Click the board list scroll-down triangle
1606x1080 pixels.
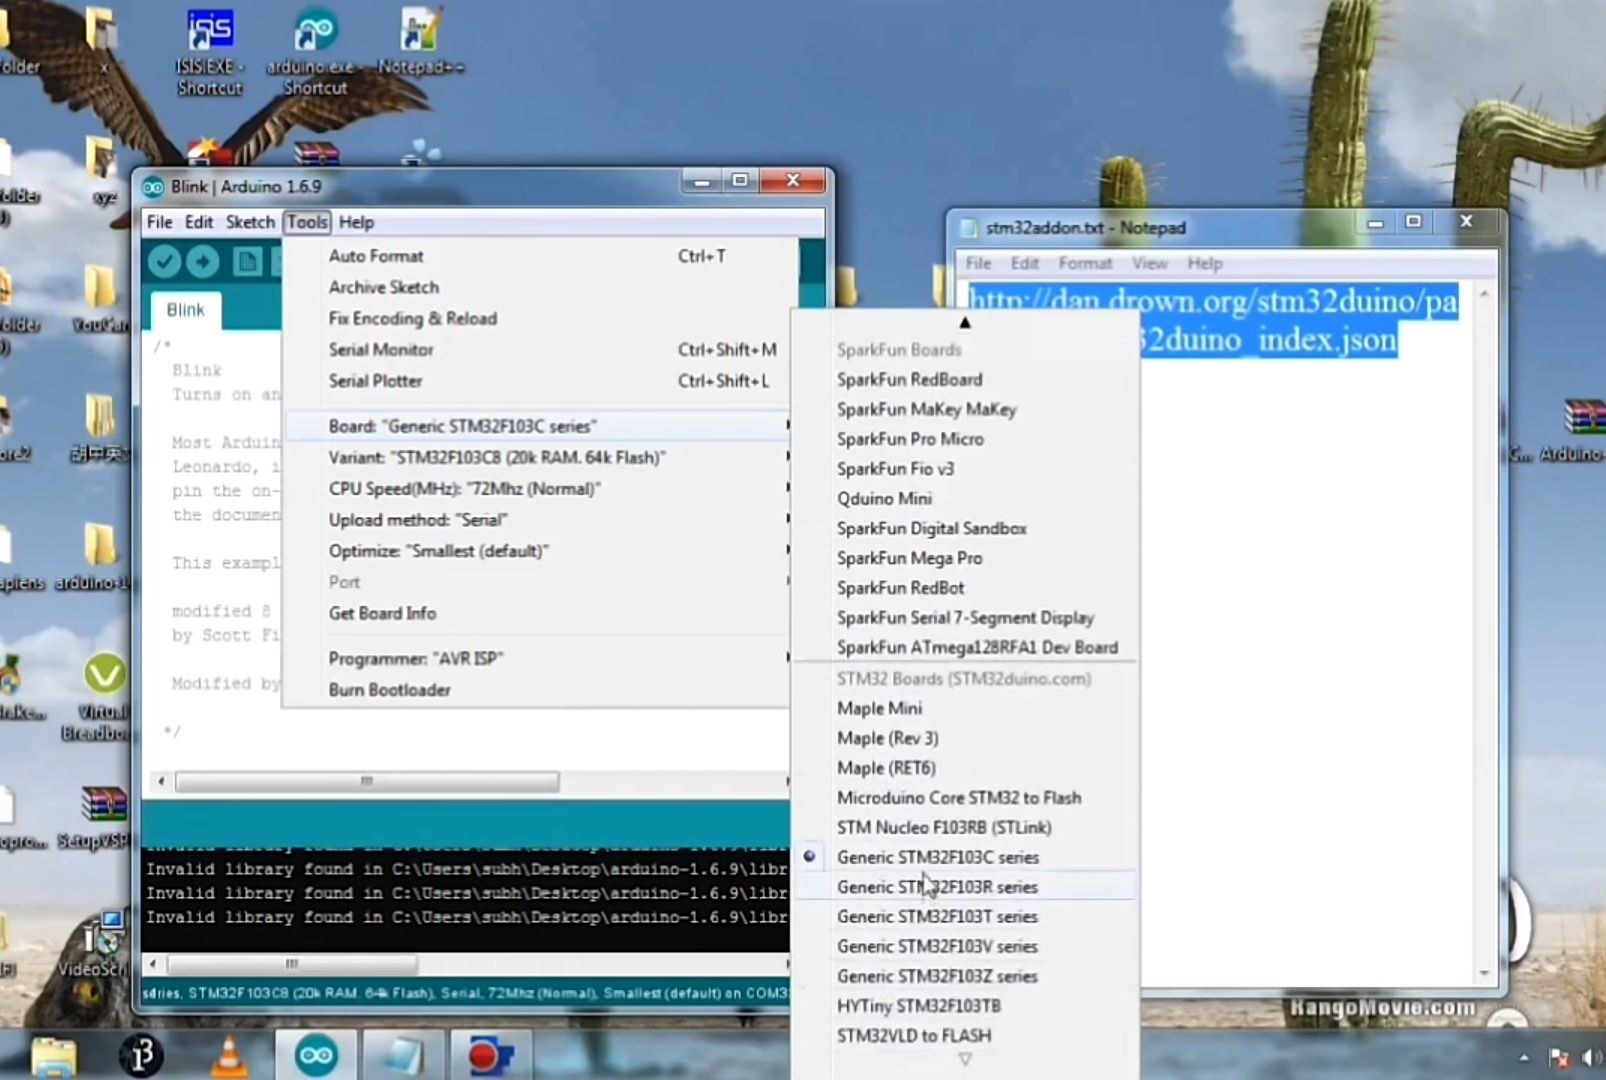click(x=964, y=1059)
